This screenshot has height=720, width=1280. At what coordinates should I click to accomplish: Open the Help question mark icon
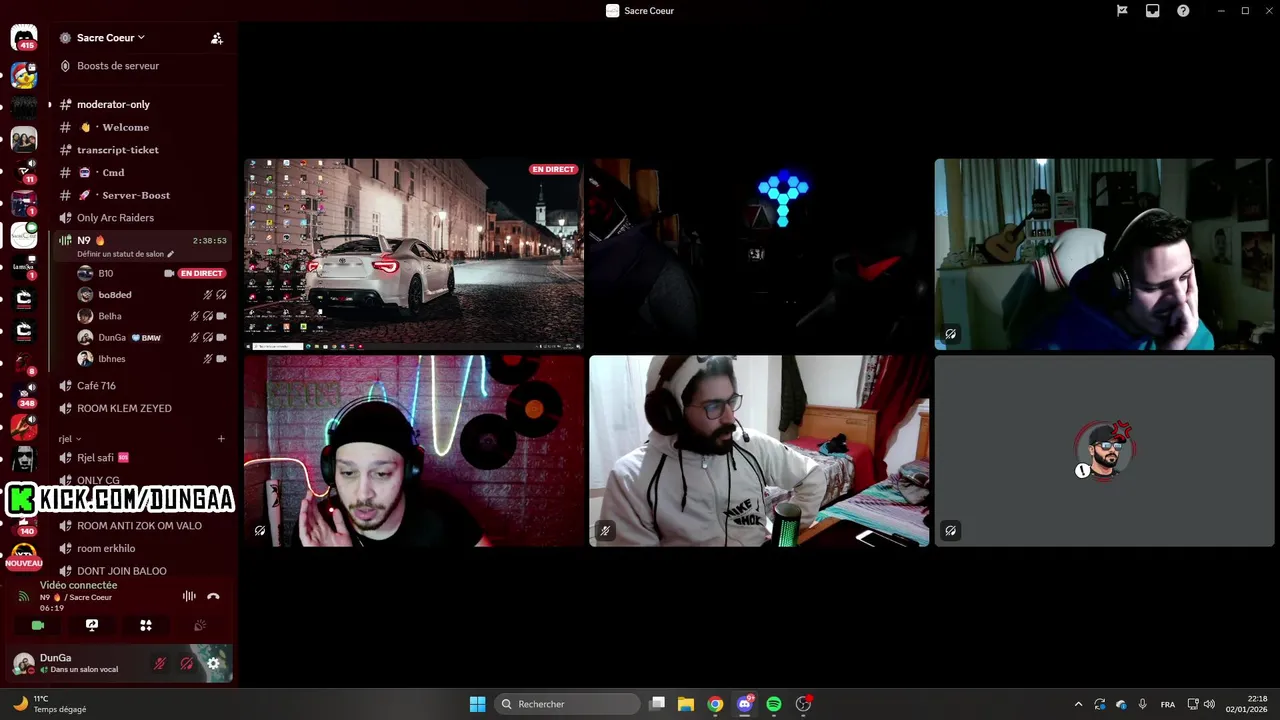tap(1184, 11)
